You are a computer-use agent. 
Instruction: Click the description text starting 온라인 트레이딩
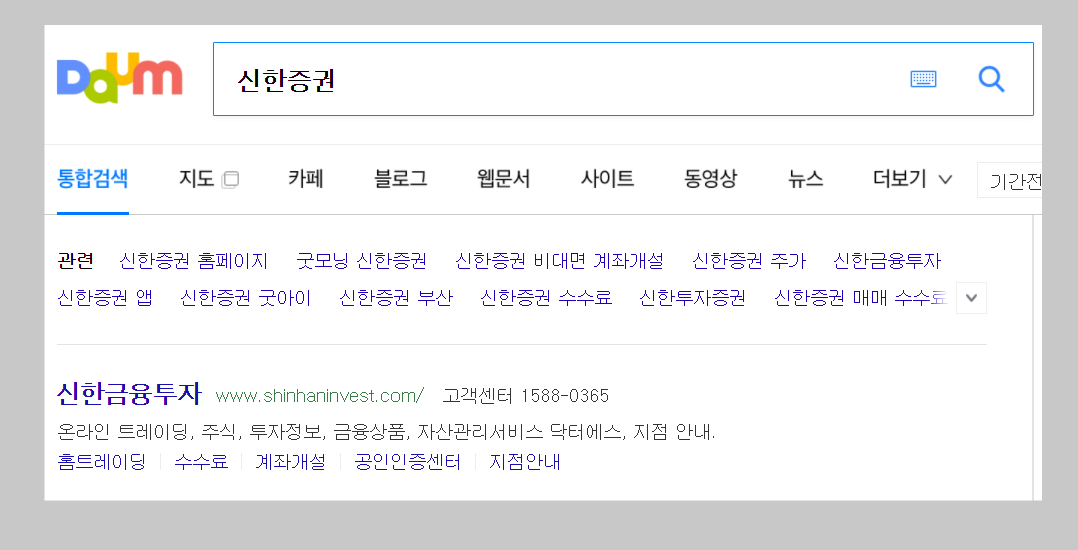point(386,432)
